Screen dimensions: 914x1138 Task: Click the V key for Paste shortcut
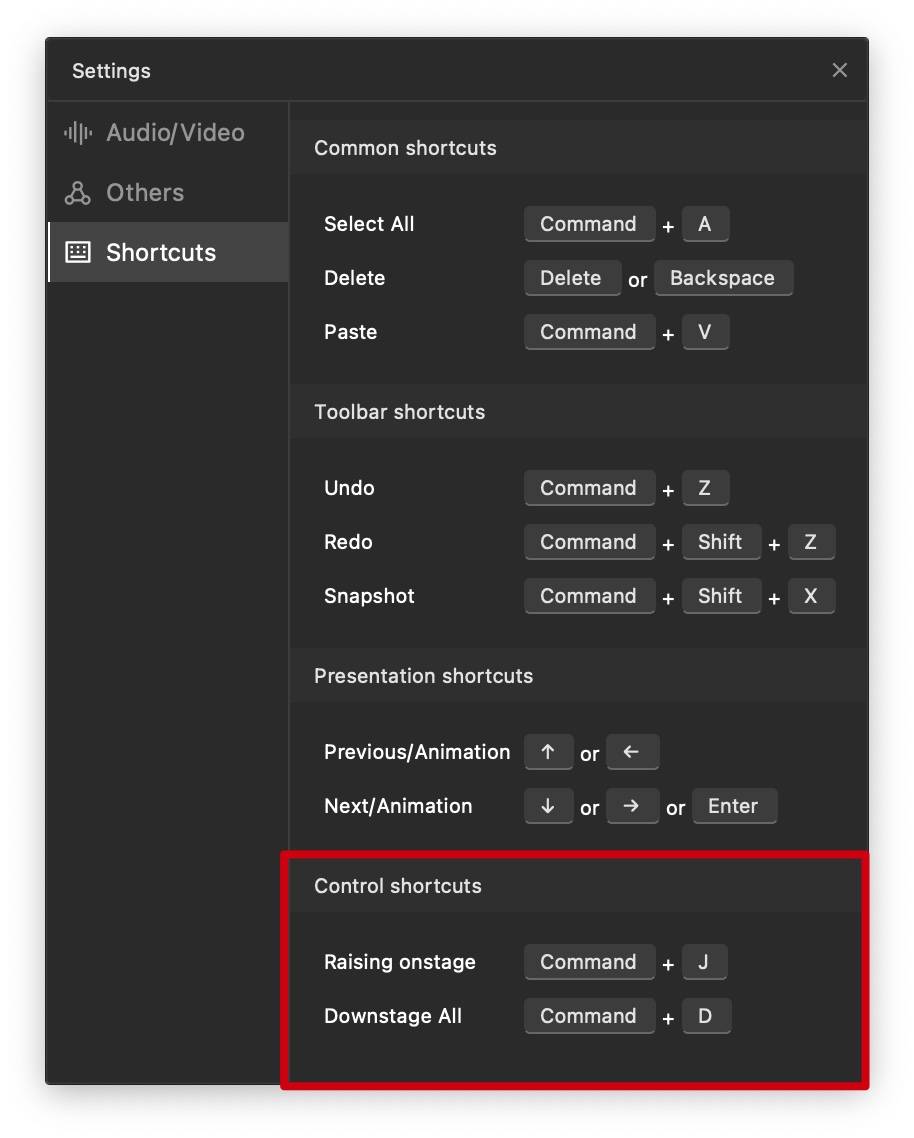pos(704,332)
